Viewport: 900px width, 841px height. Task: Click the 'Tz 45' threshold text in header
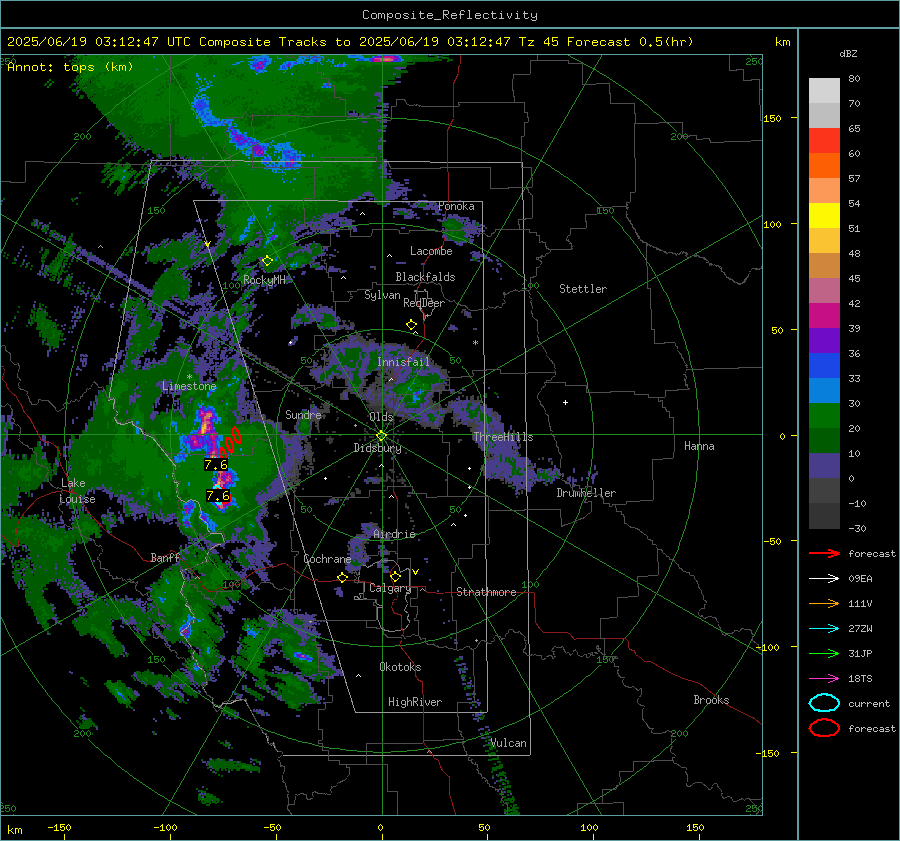[538, 42]
